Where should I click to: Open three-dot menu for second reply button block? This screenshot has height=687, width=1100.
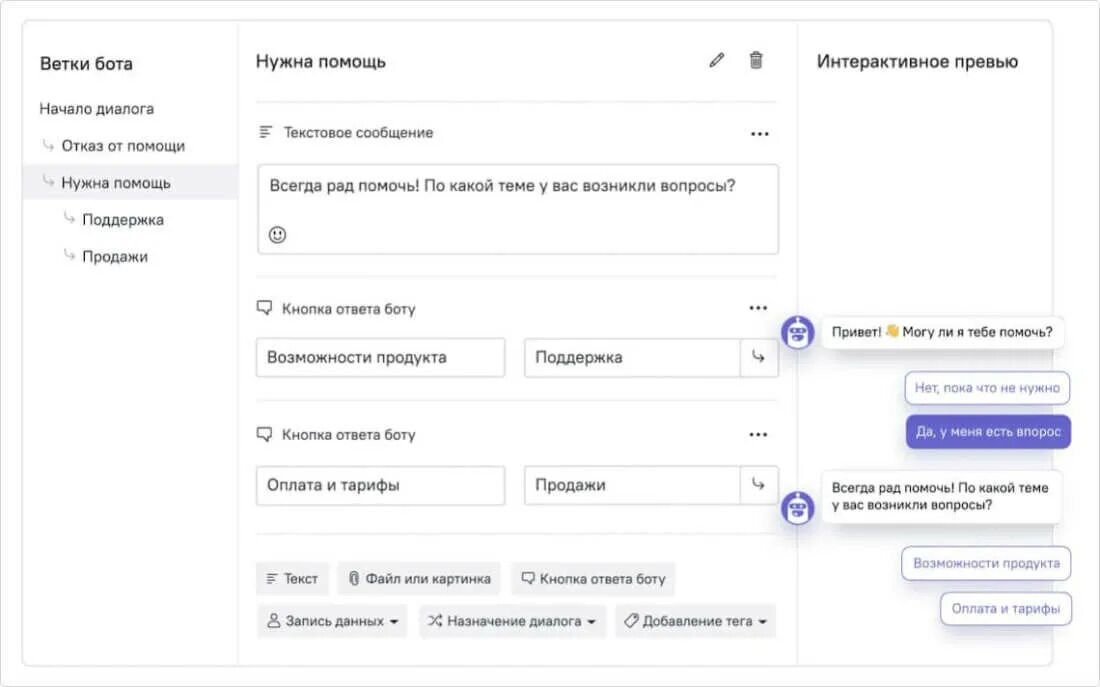click(758, 435)
